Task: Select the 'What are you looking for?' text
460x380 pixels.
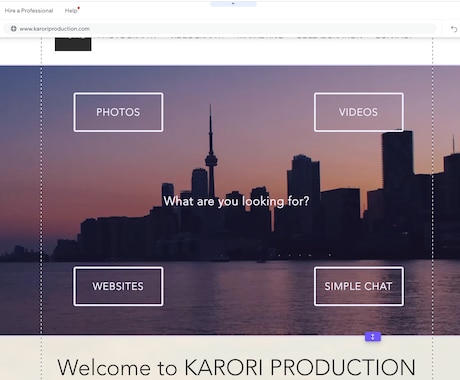Action: (236, 201)
